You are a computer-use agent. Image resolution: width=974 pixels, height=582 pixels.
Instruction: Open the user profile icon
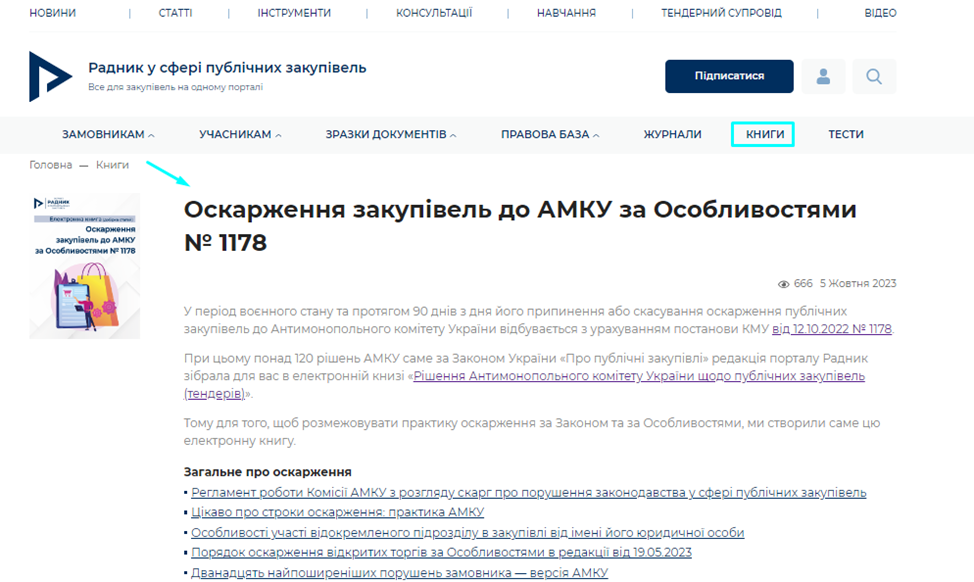[823, 76]
